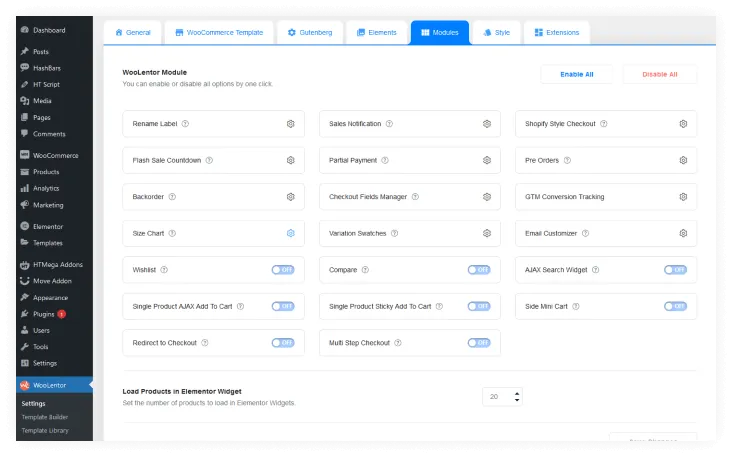Open the Gutenberg tab
732x457 pixels.
310,33
